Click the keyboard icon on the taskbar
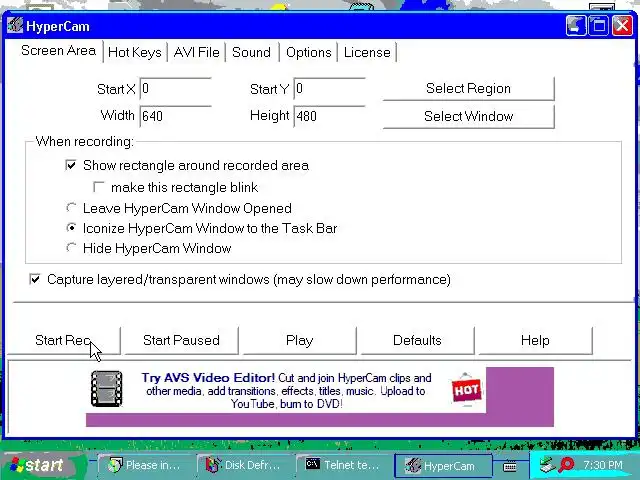 (x=510, y=466)
